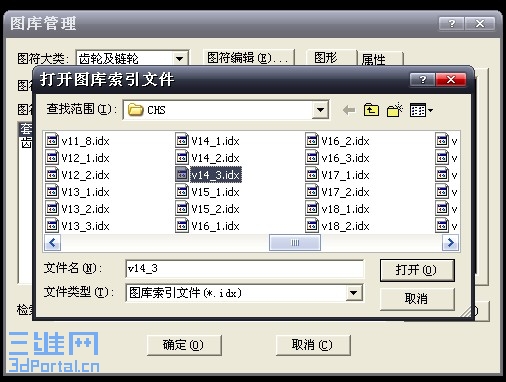This screenshot has width=506, height=382.
Task: Open the view menu icon
Action: pyautogui.click(x=421, y=110)
